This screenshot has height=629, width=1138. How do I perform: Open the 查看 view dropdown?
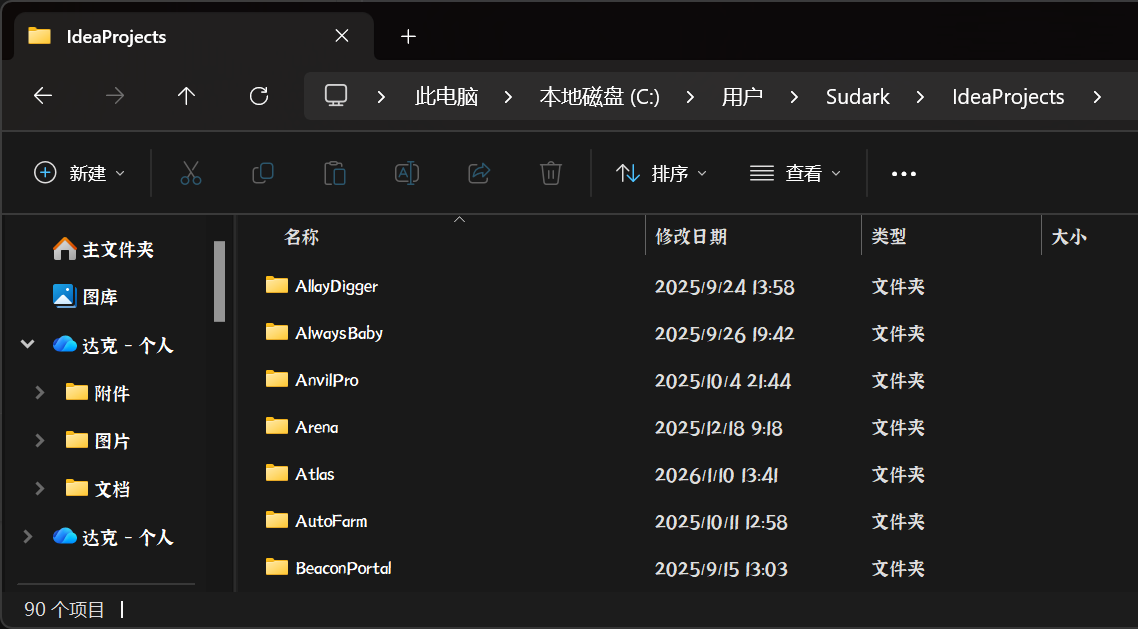tap(795, 173)
